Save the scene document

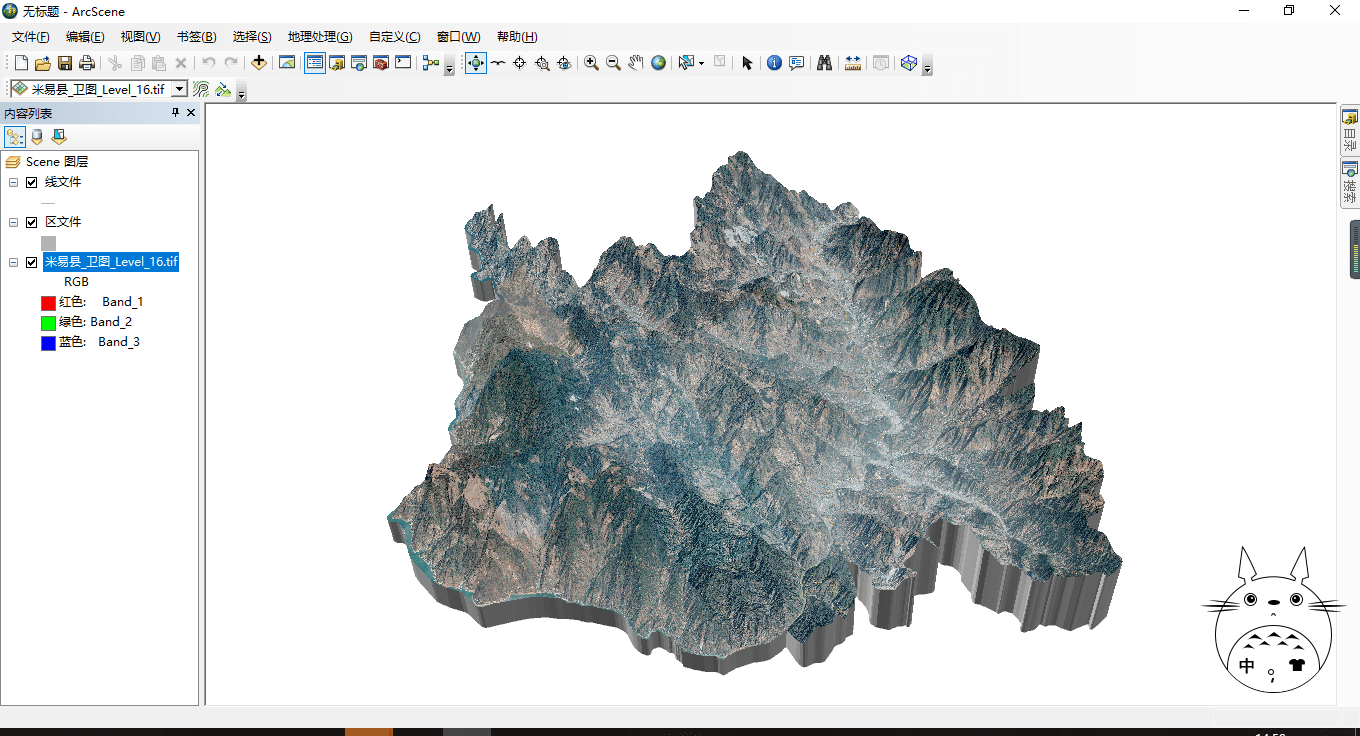(x=65, y=63)
